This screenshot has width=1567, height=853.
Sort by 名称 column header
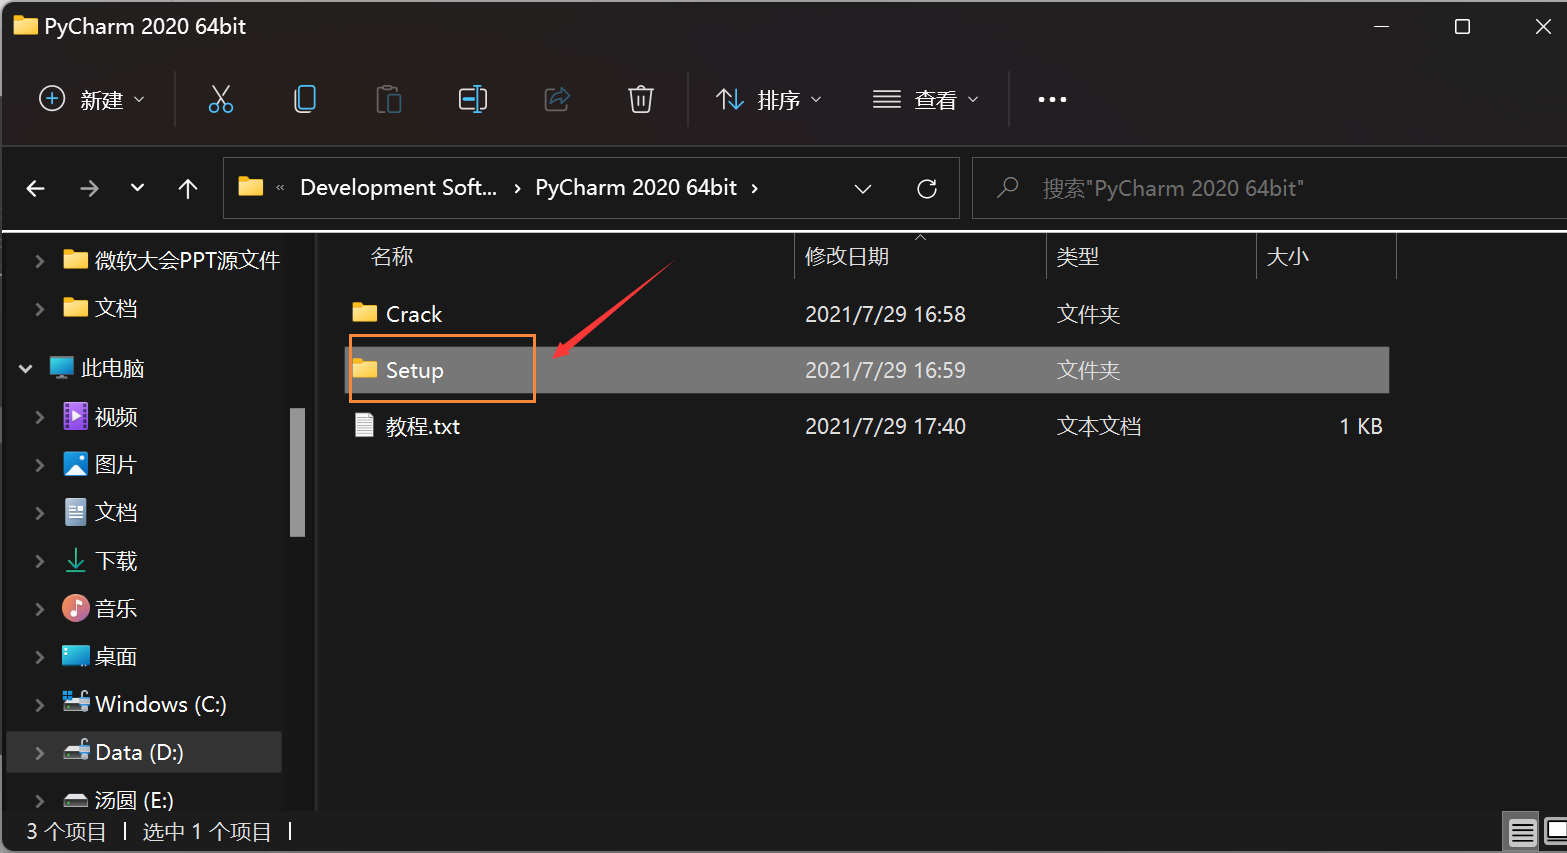391,256
